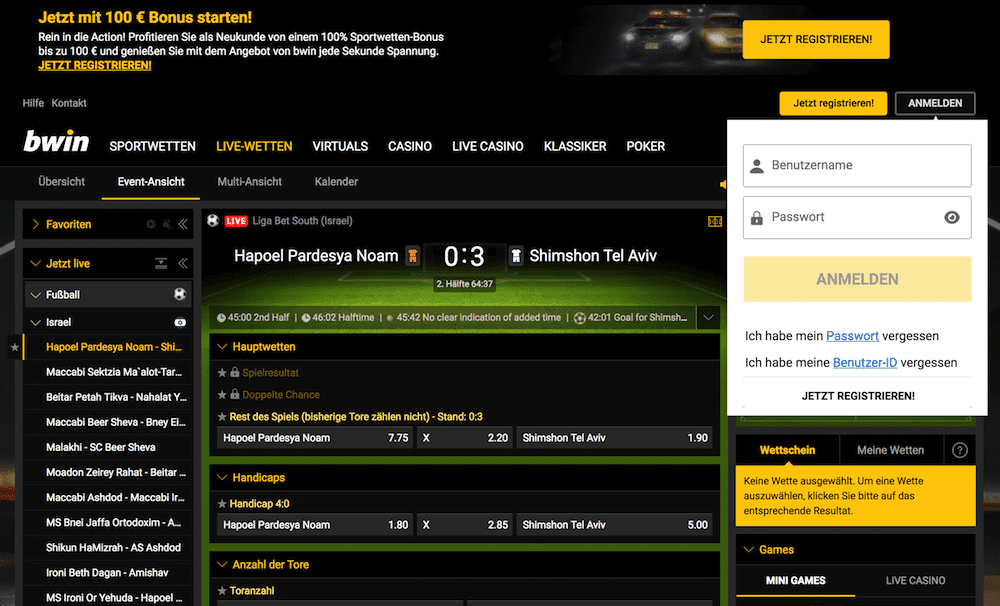The image size is (1000, 606).
Task: Click the underlined JETZT REGISTRIEREN! banner link
Action: pyautogui.click(x=95, y=65)
